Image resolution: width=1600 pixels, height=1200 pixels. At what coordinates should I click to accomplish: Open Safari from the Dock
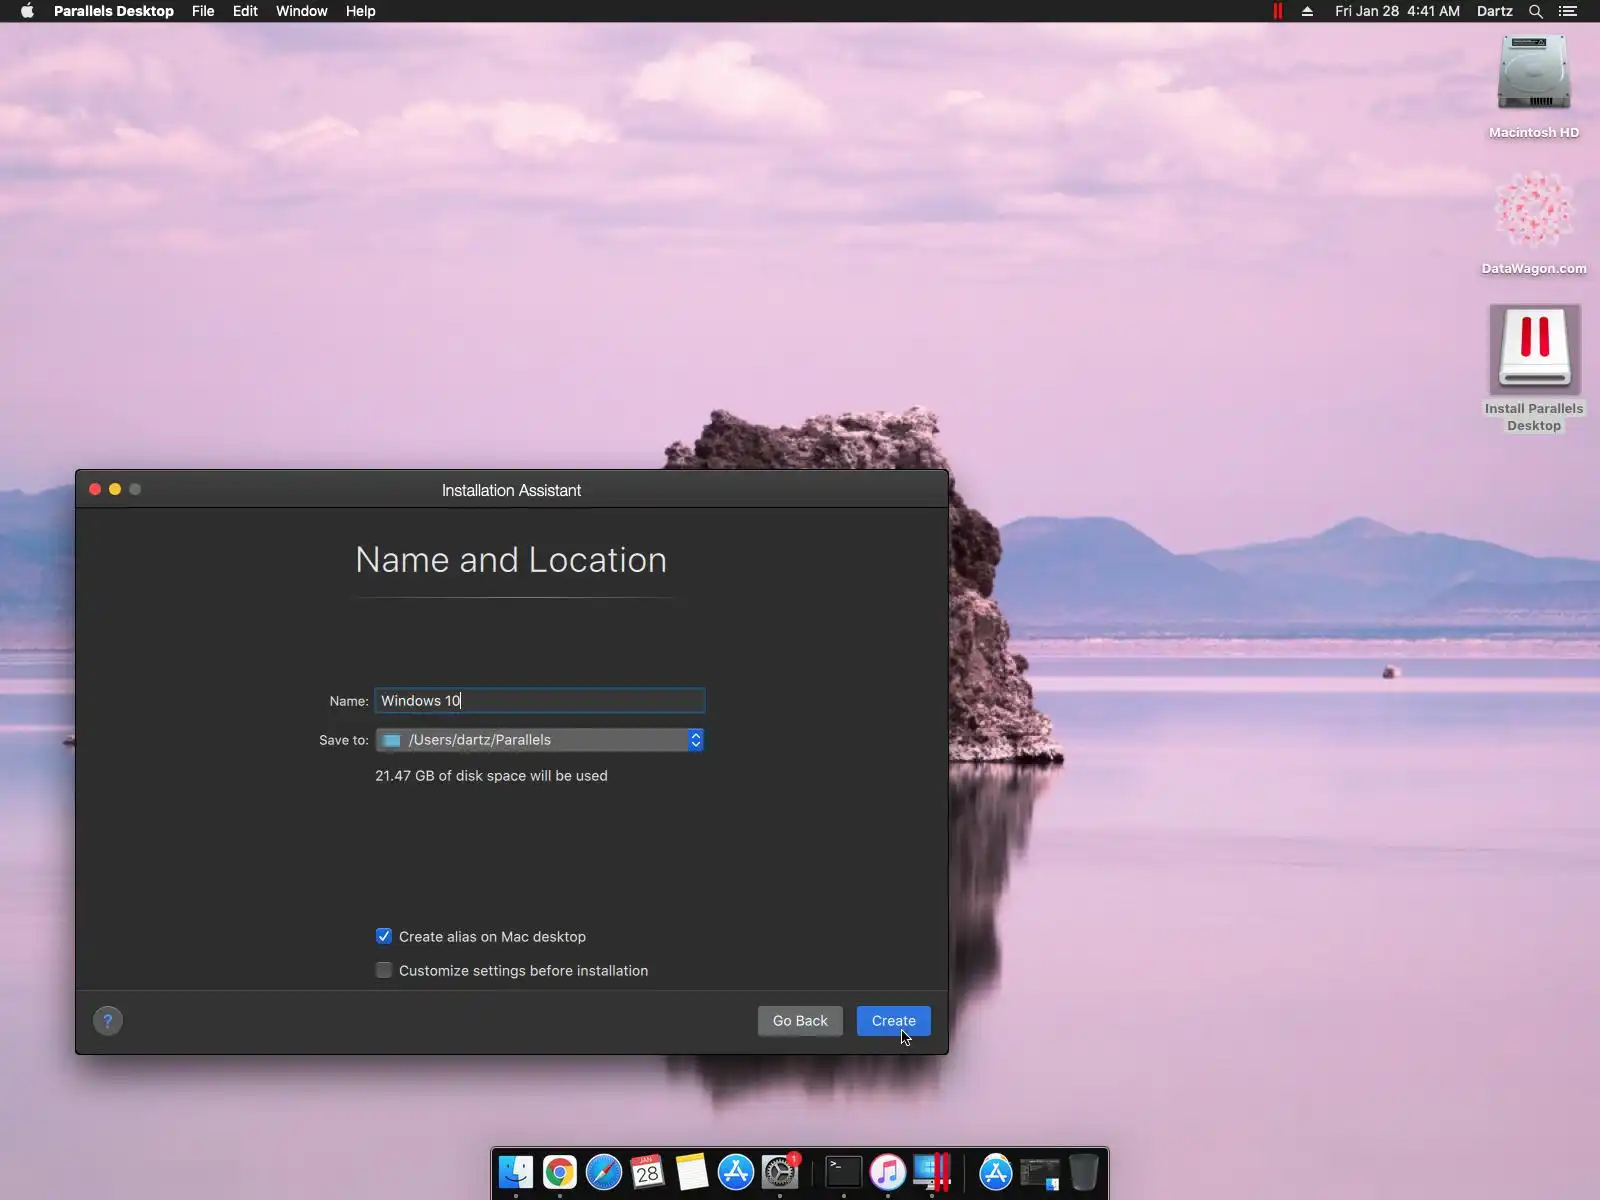(604, 1172)
